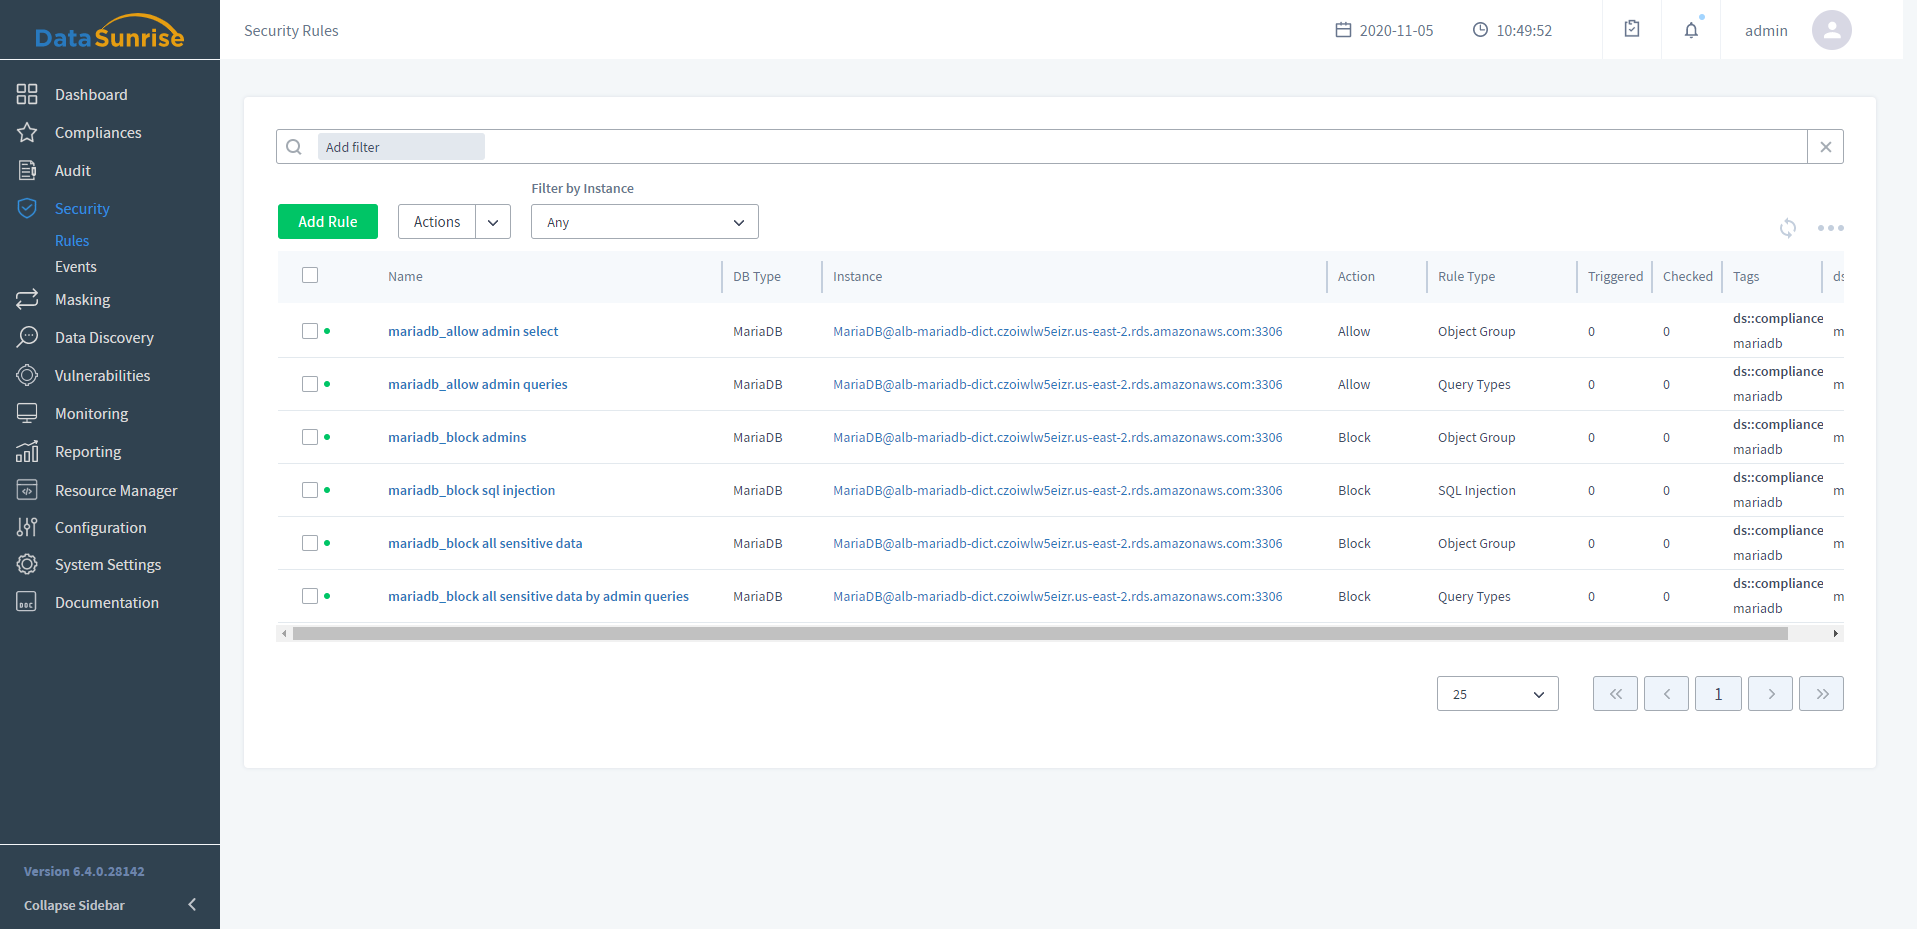Select the mariadb_block sql injection checkbox
The image size is (1917, 929).
coord(310,490)
